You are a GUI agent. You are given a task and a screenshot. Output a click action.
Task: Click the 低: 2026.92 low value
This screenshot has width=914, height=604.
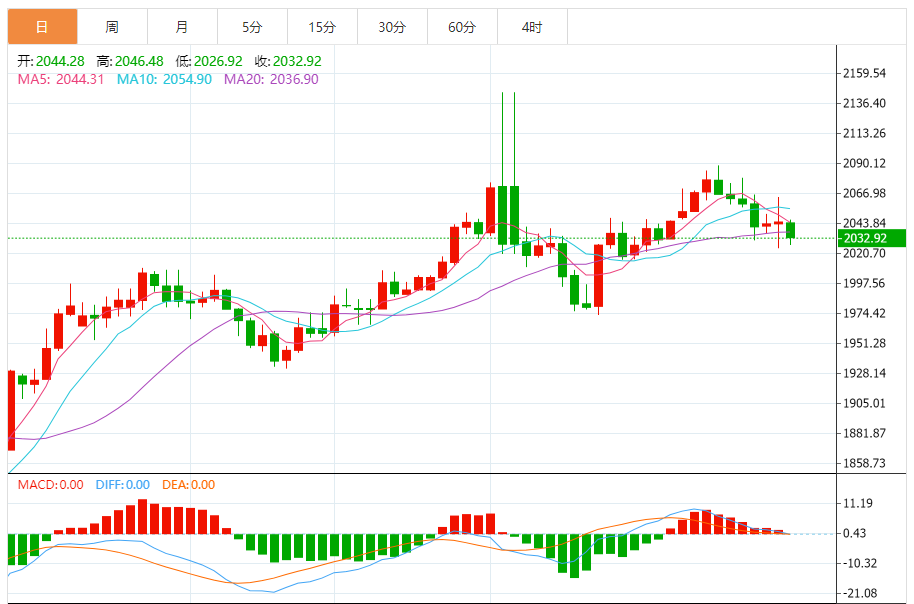[209, 61]
